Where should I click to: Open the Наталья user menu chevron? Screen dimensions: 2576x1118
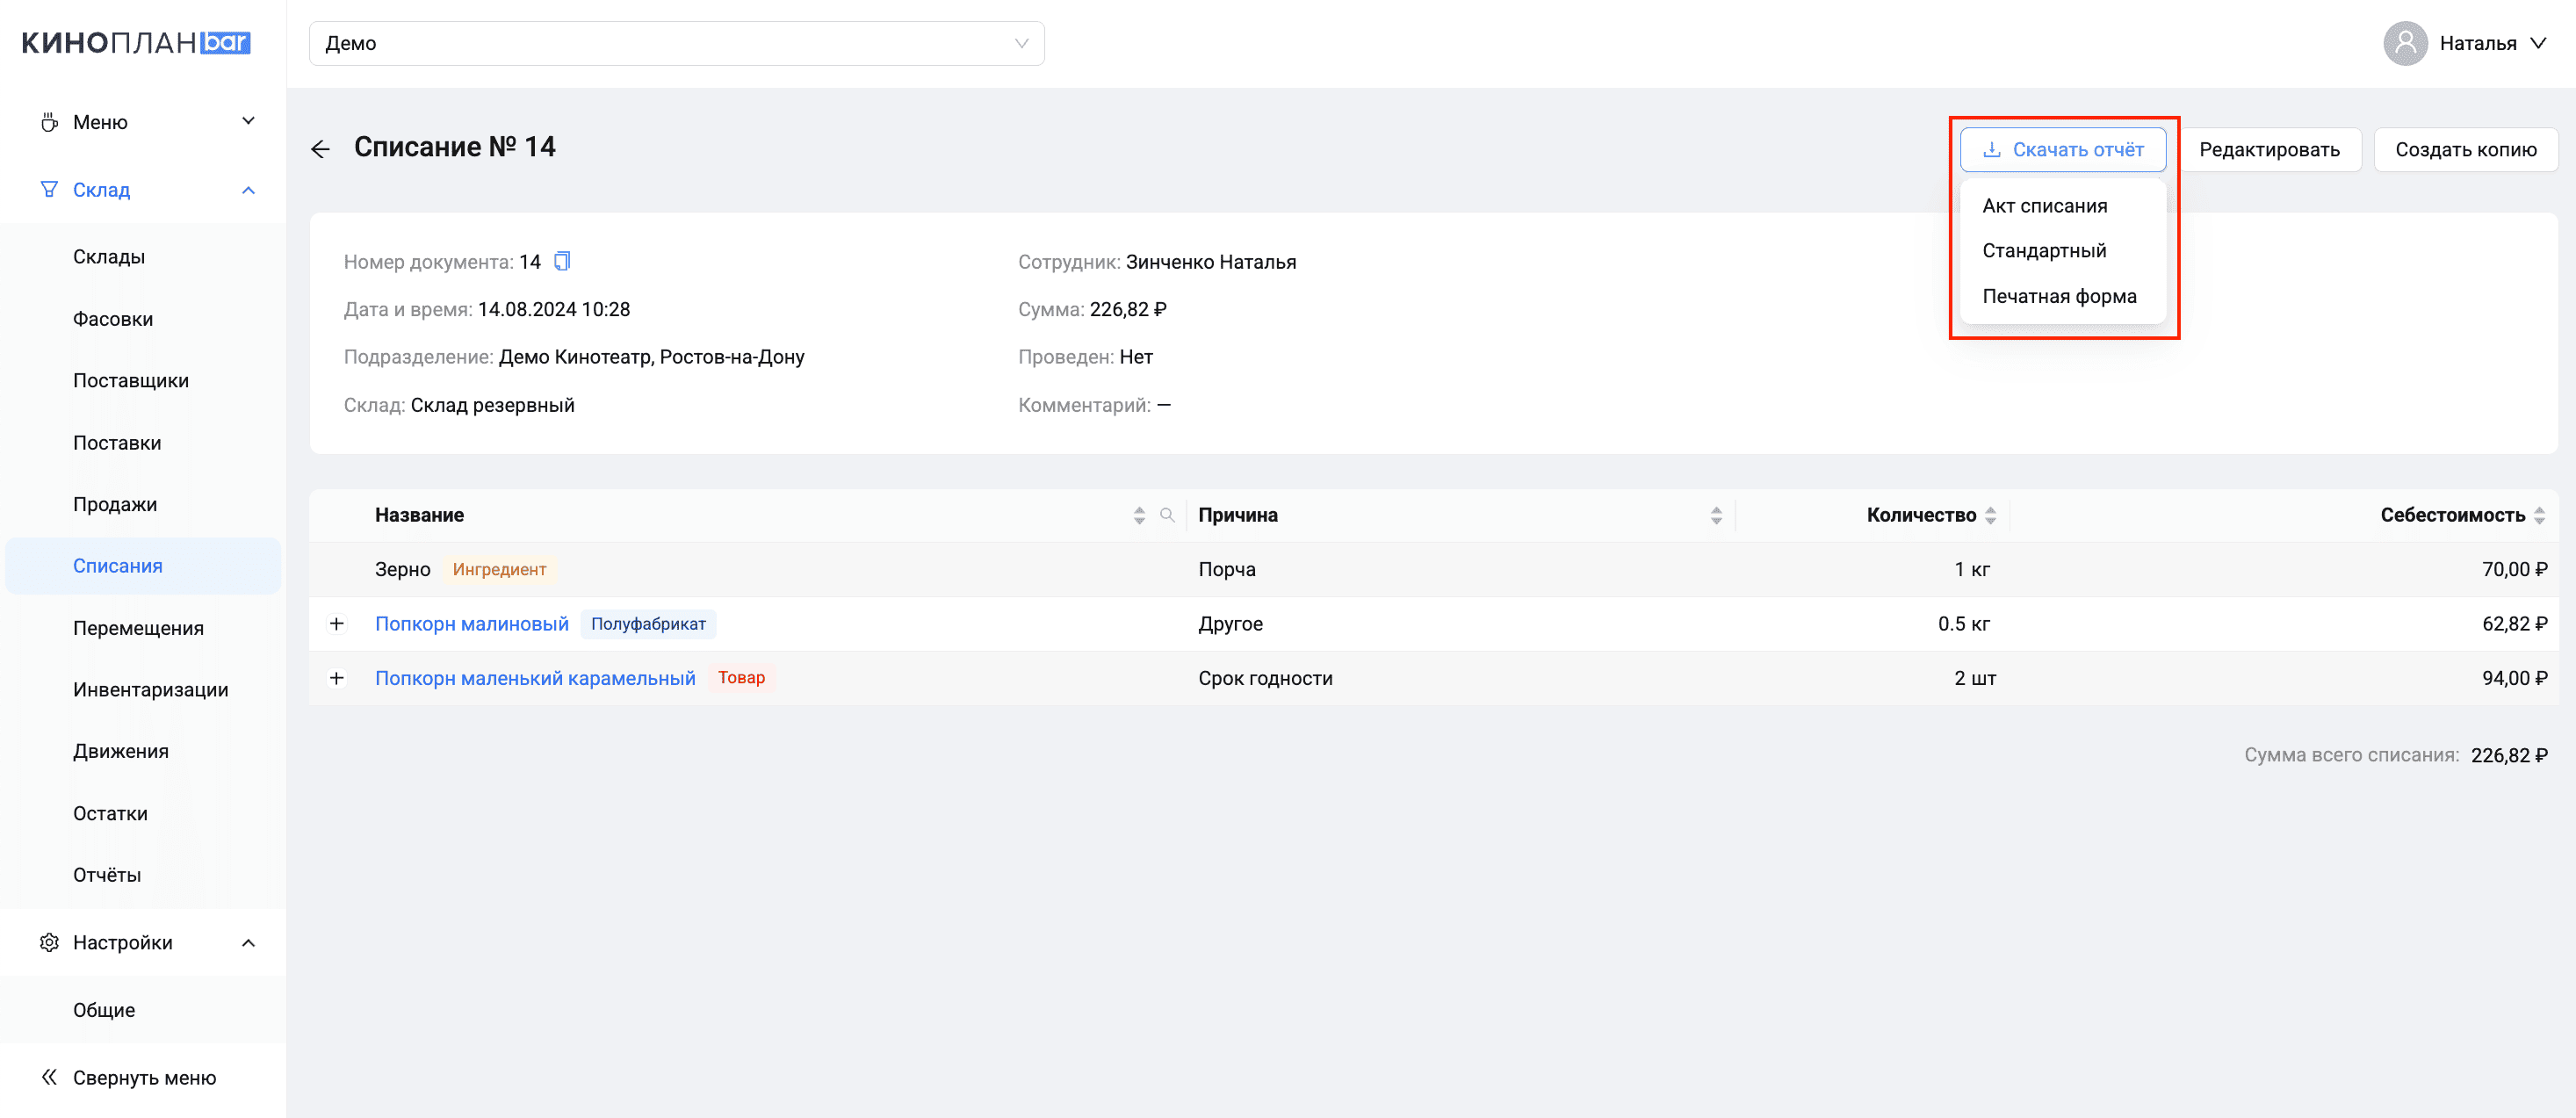click(2538, 43)
